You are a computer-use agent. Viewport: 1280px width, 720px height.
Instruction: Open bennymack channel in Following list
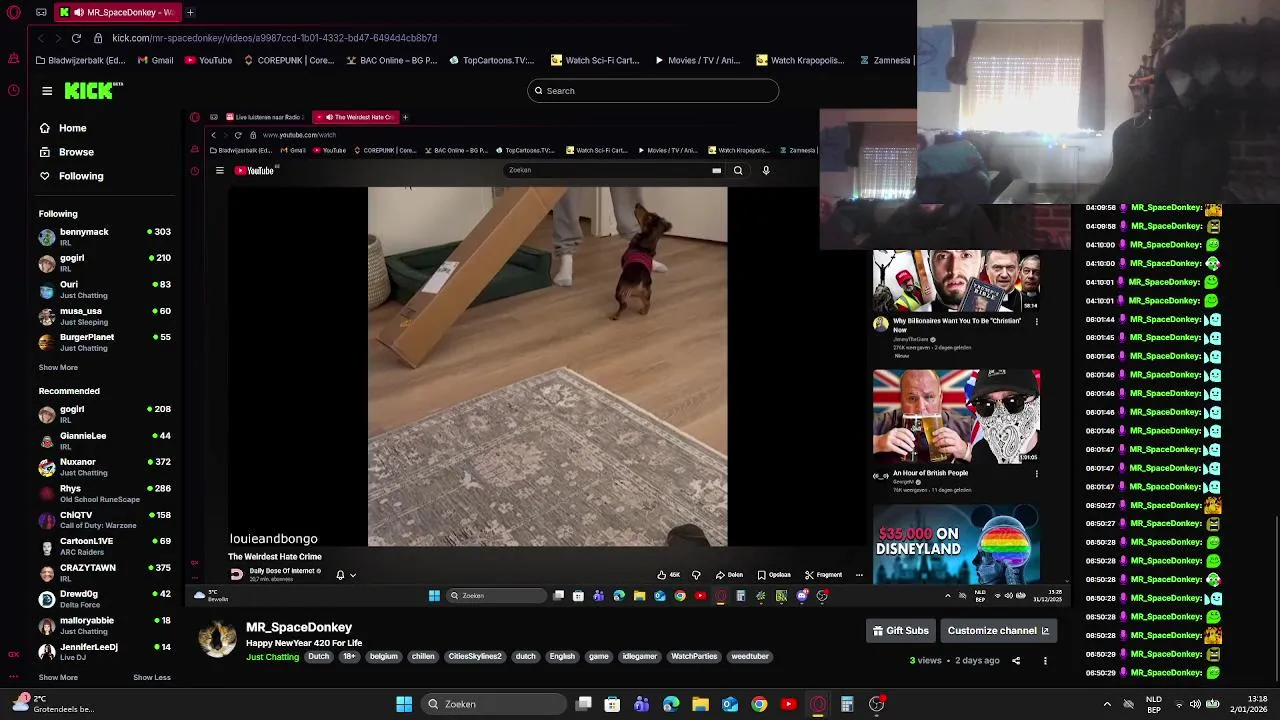click(x=105, y=237)
